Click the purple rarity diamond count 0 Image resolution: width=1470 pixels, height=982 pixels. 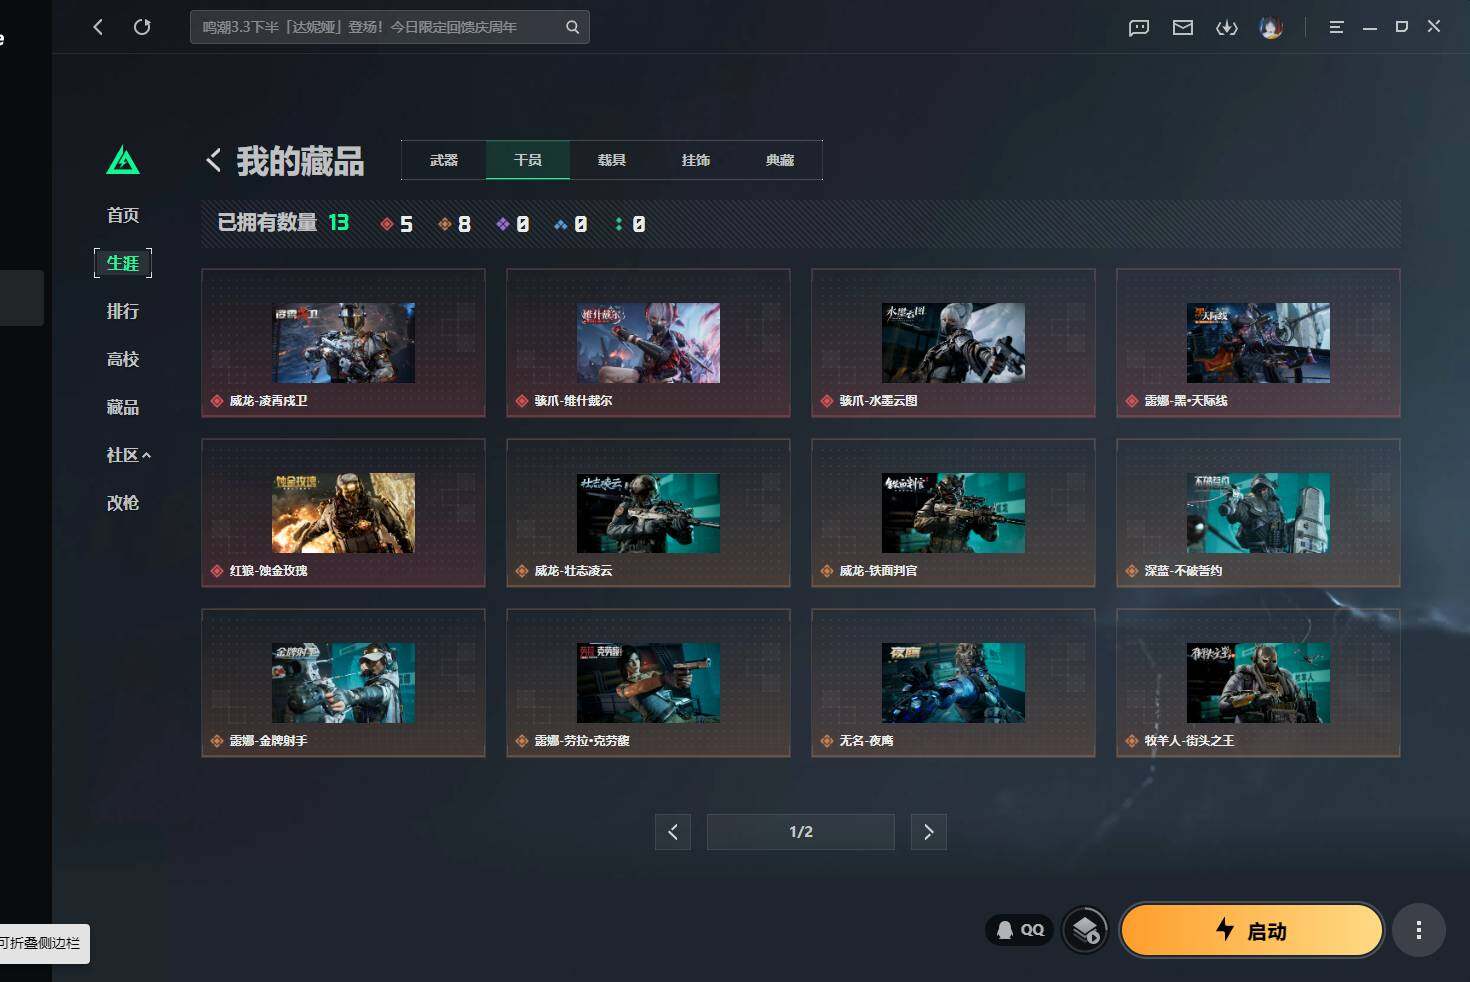[x=513, y=224]
